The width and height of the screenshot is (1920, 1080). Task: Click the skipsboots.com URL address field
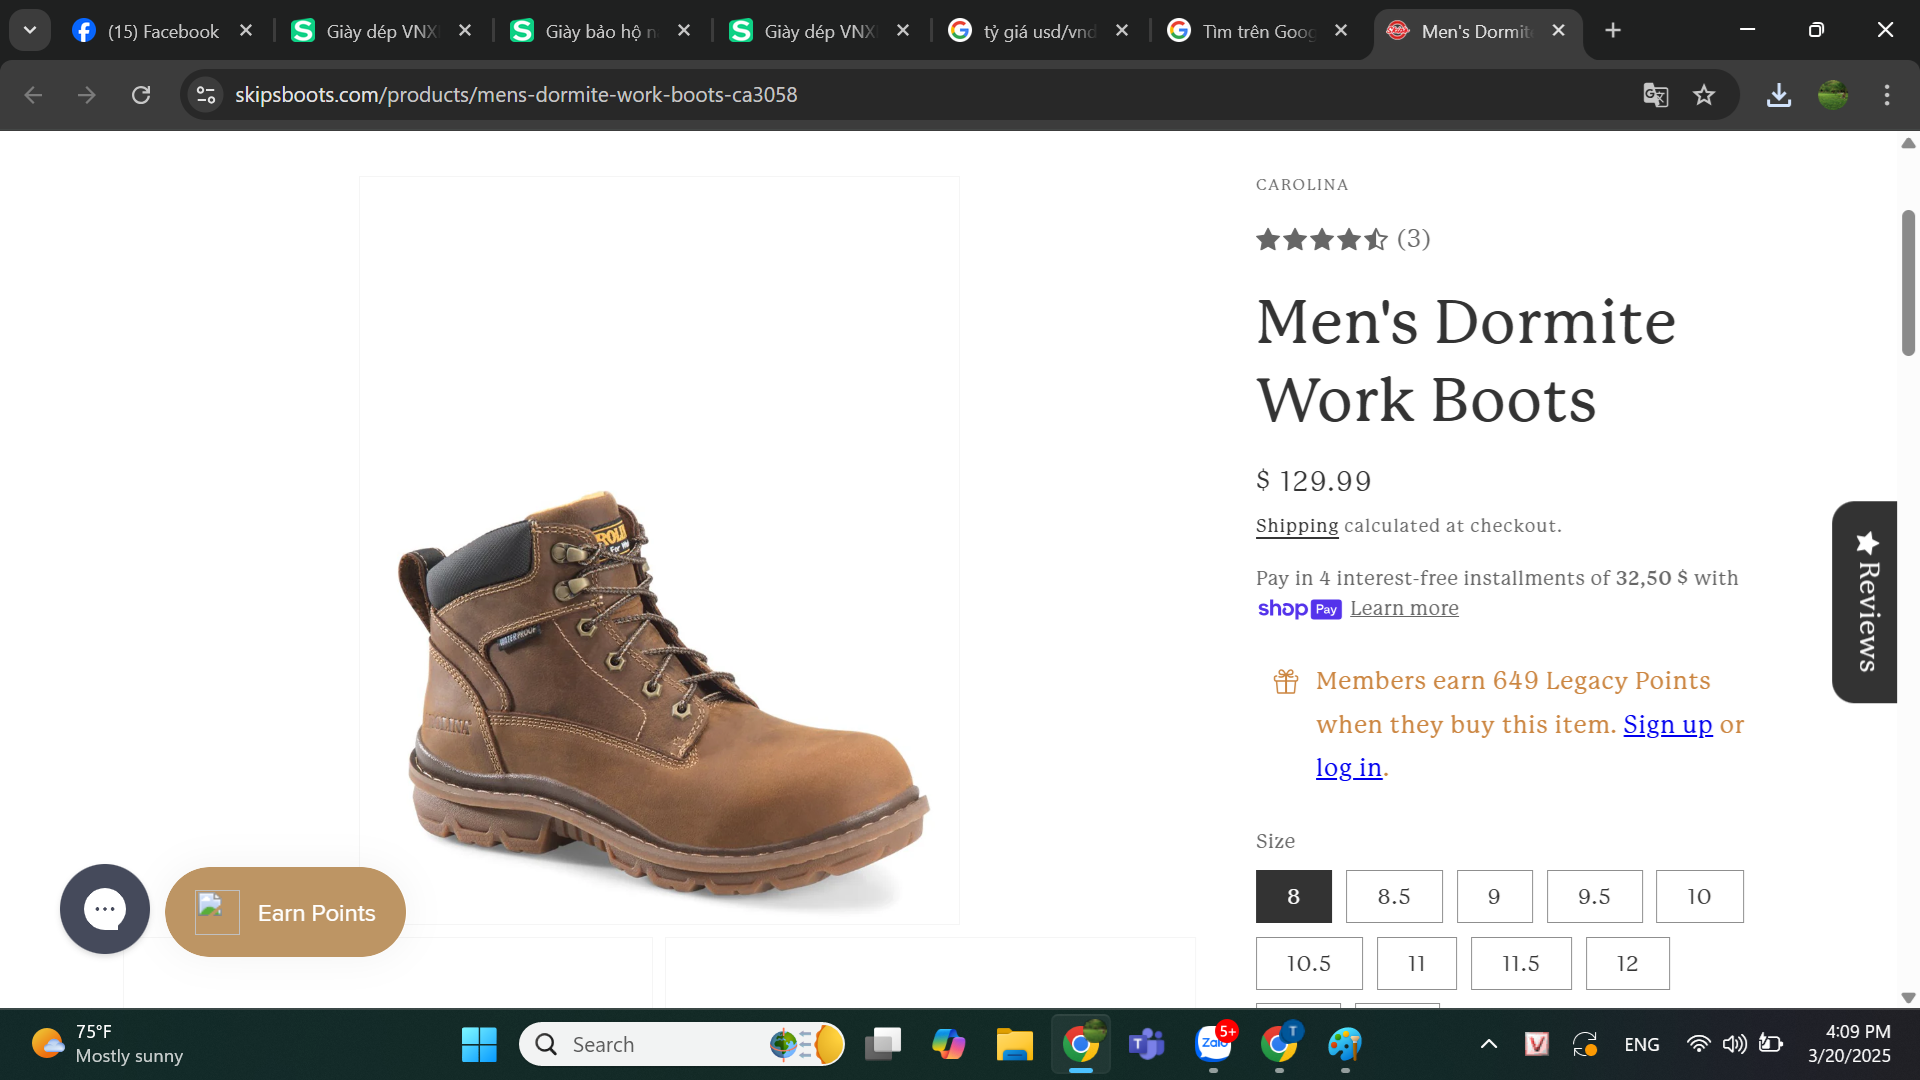point(516,95)
